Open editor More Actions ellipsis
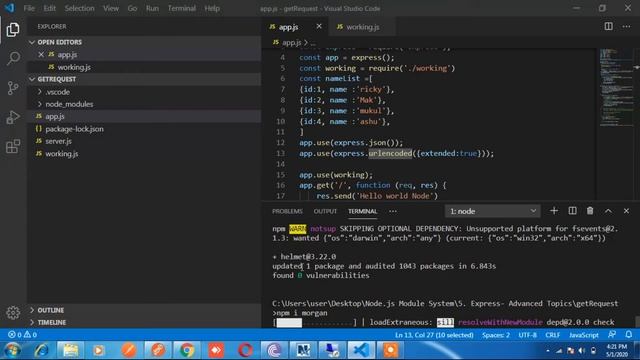 pyautogui.click(x=627, y=27)
